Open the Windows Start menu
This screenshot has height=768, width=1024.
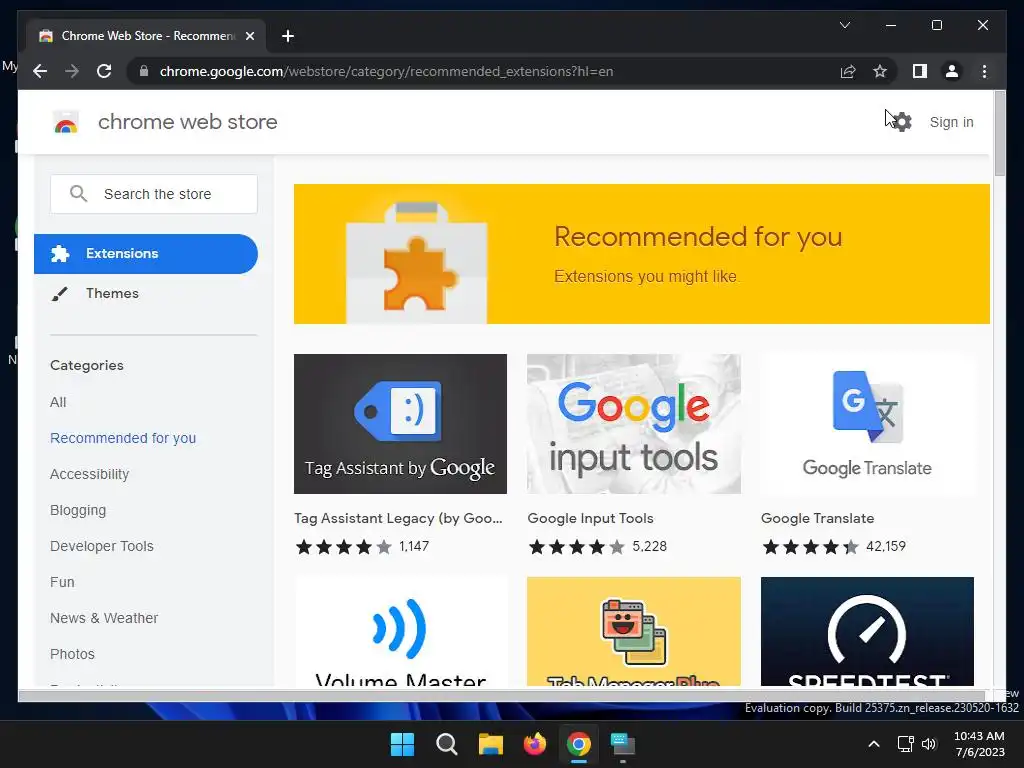402,744
